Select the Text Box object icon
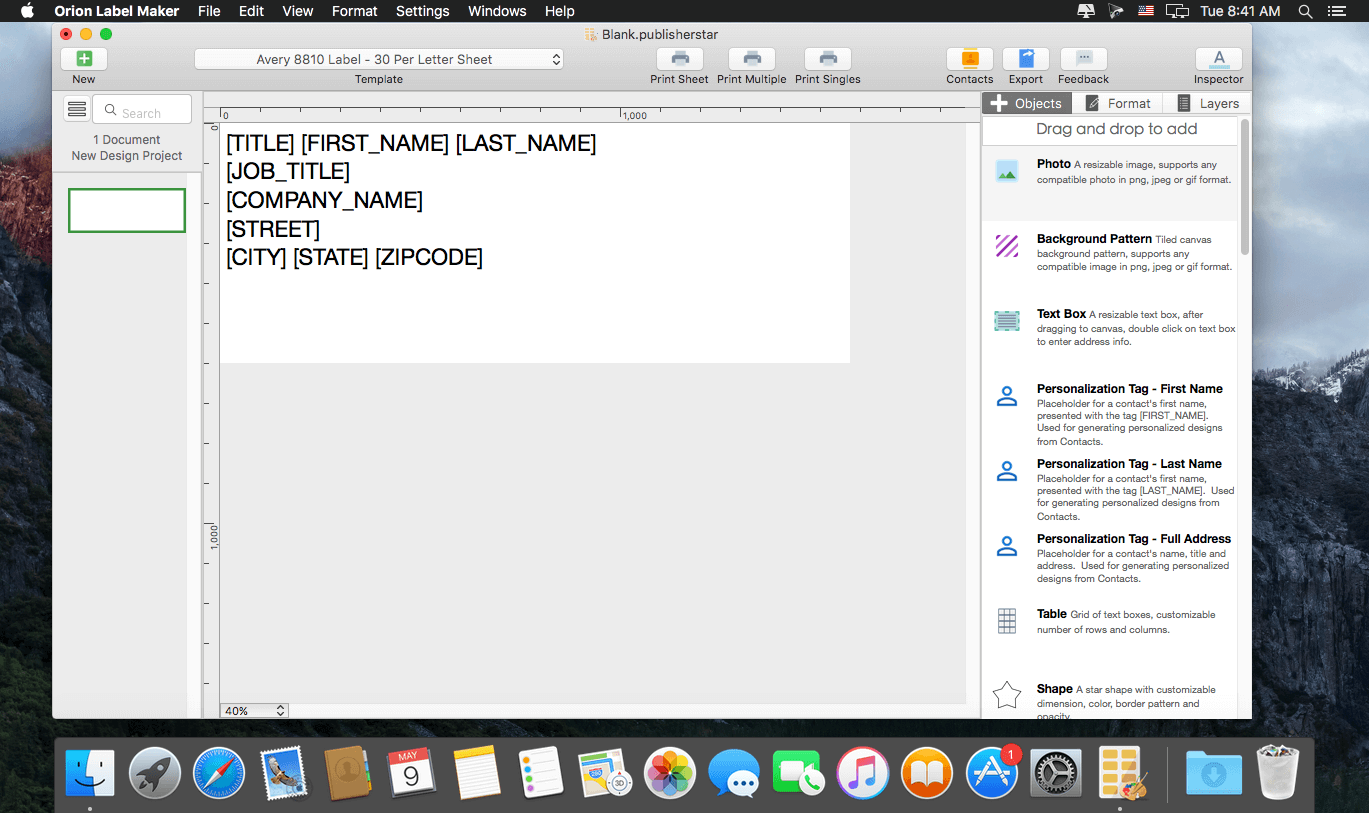Image resolution: width=1369 pixels, height=813 pixels. tap(1007, 321)
